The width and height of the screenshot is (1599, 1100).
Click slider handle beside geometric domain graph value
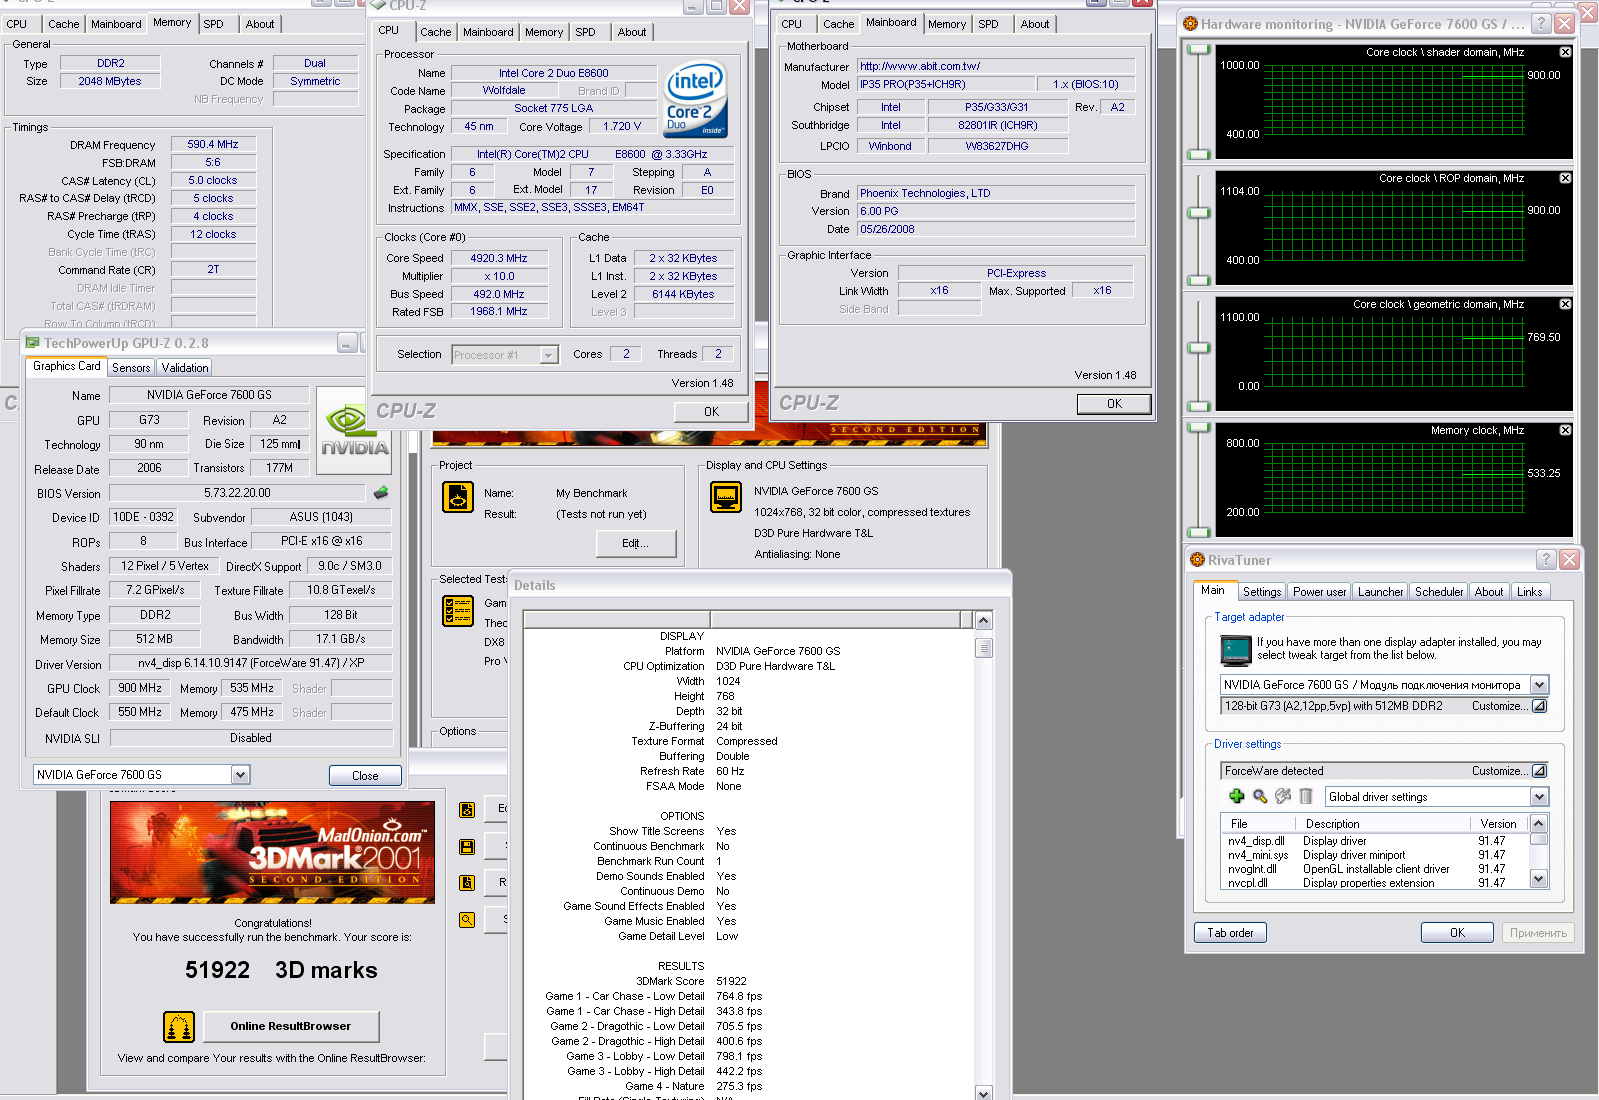click(x=1198, y=347)
